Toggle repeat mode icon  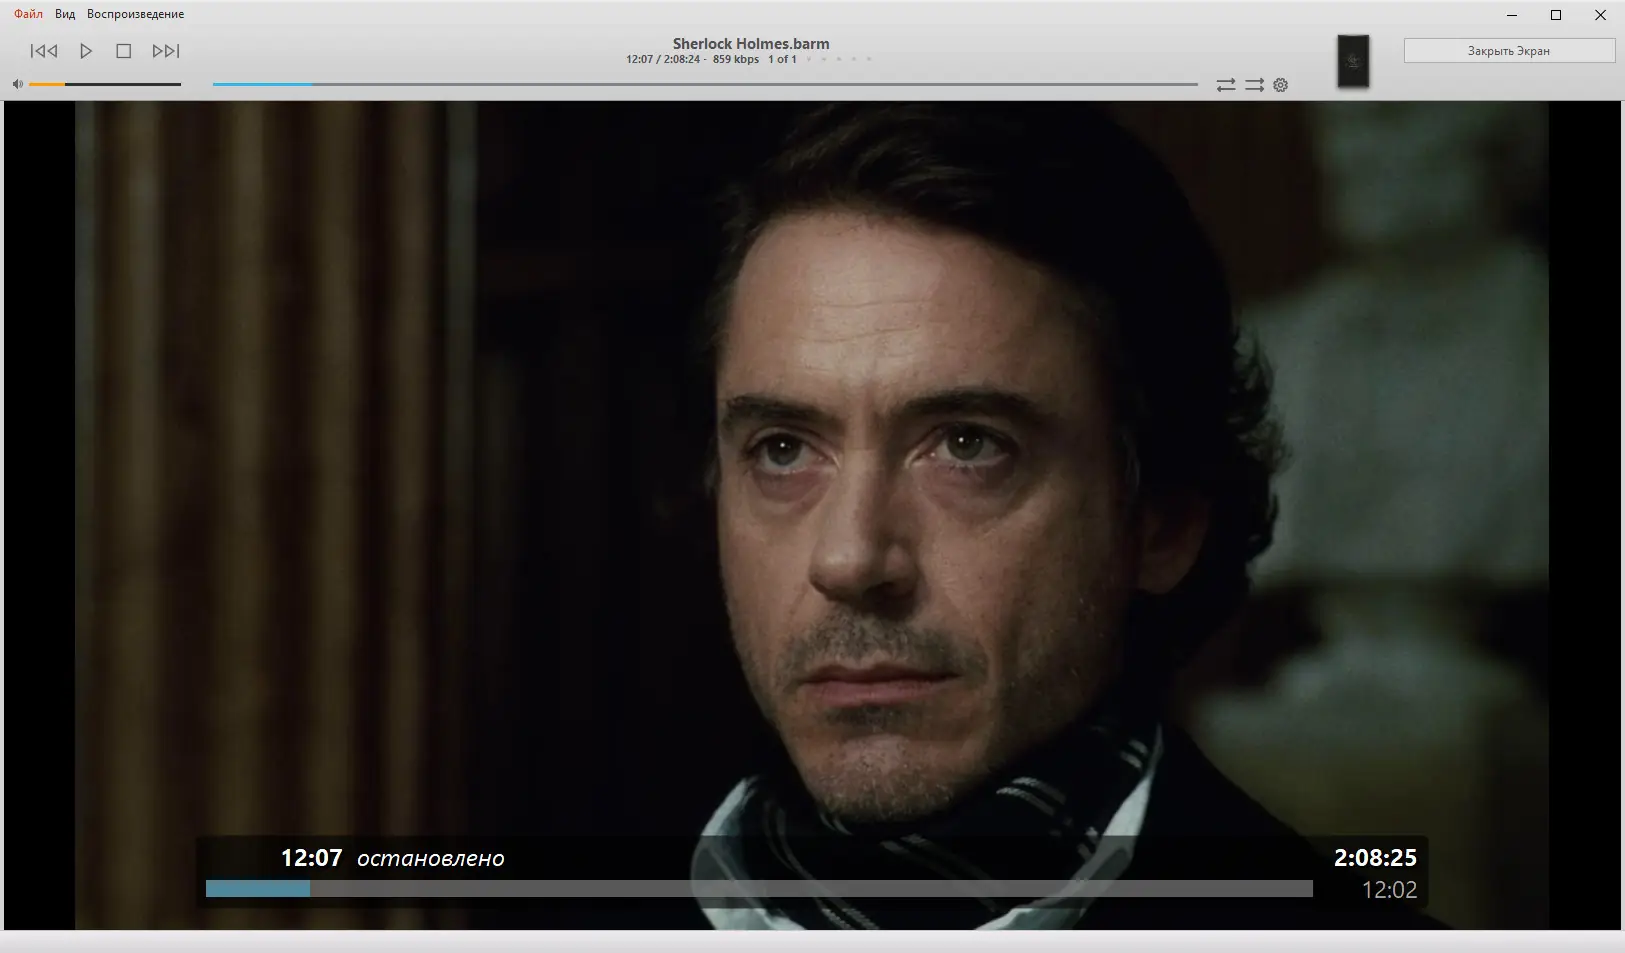click(1226, 85)
